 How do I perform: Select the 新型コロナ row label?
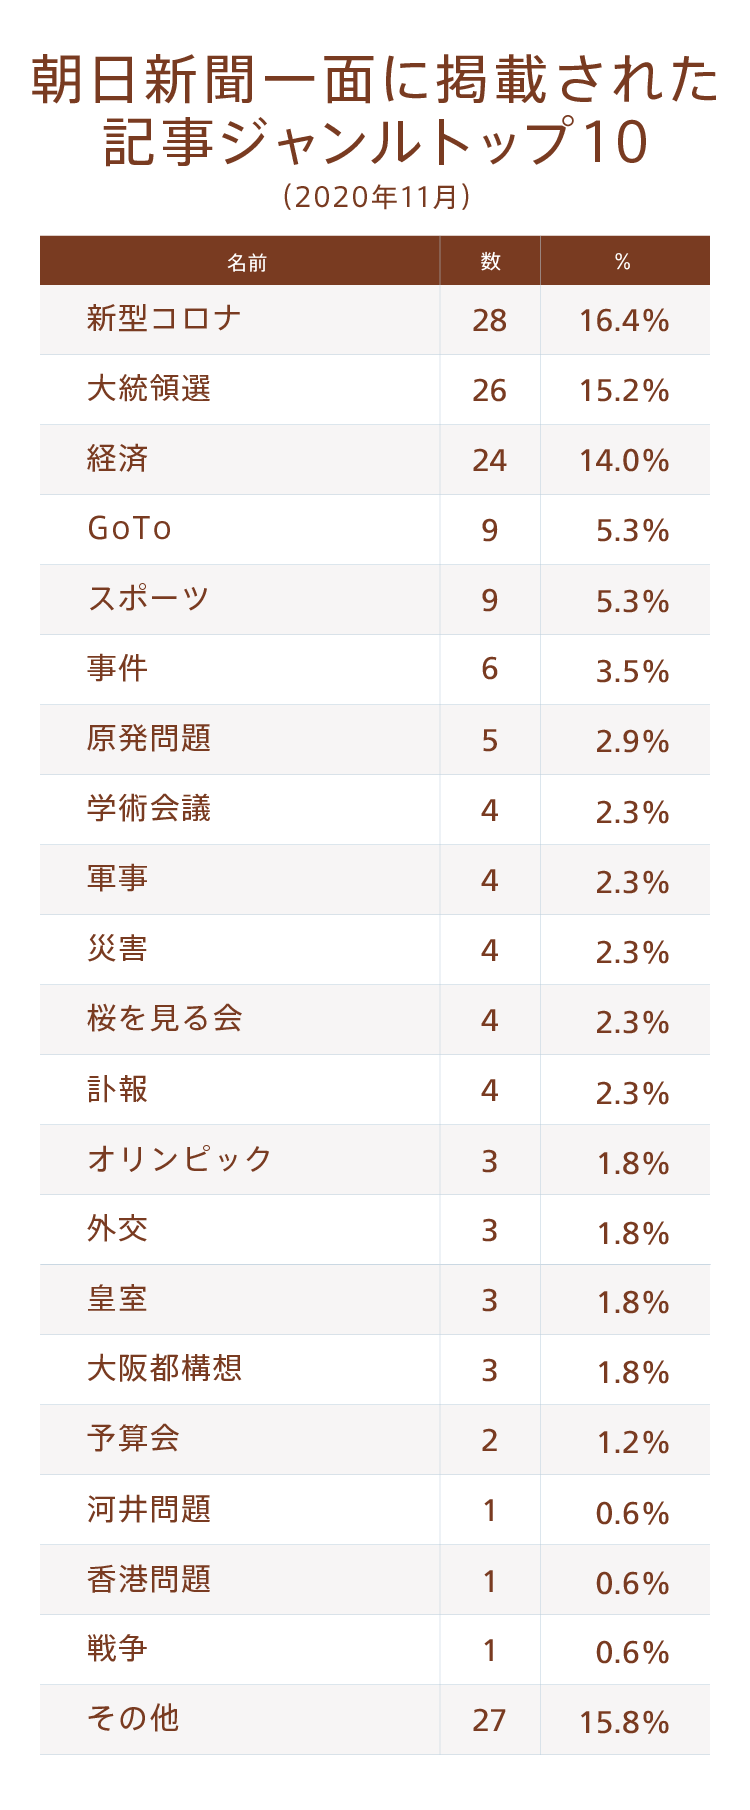[164, 319]
